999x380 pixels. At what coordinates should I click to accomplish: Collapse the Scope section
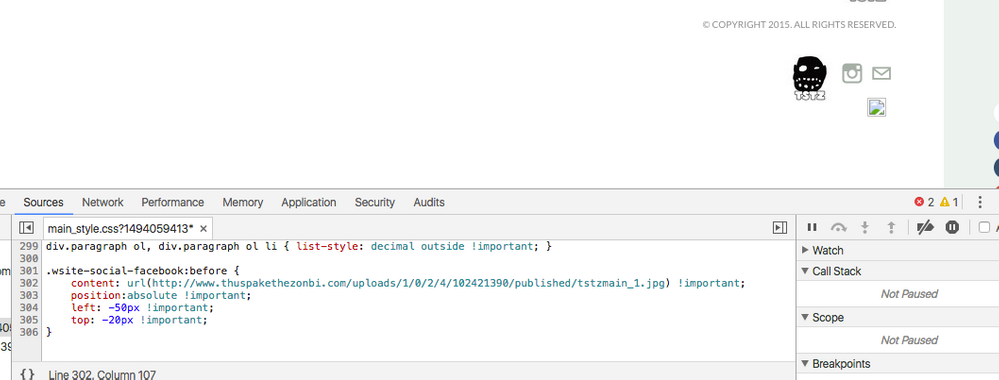(823, 318)
